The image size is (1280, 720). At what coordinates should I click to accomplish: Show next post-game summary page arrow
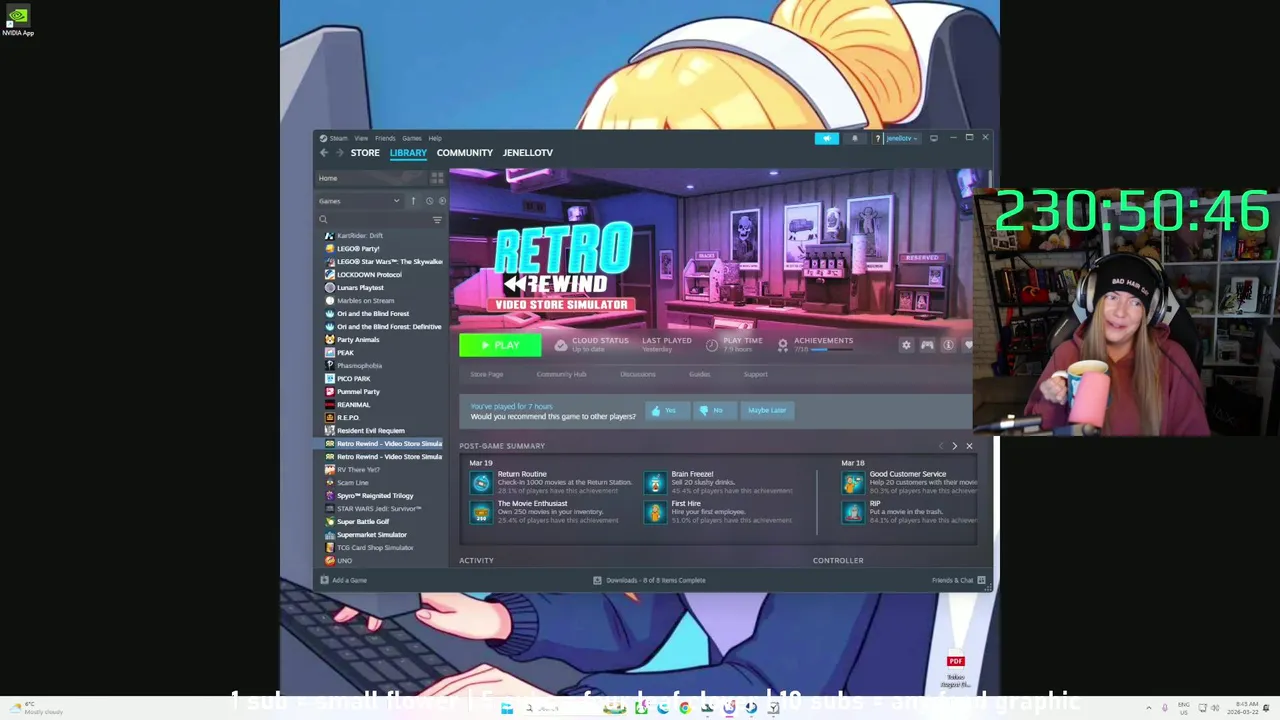[954, 446]
